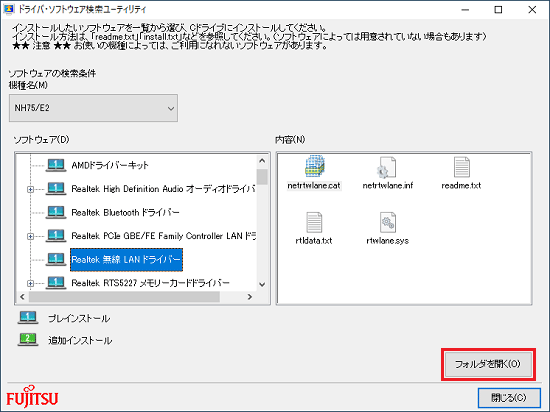
Task: Click software list scroll up arrow
Action: pyautogui.click(x=262, y=161)
